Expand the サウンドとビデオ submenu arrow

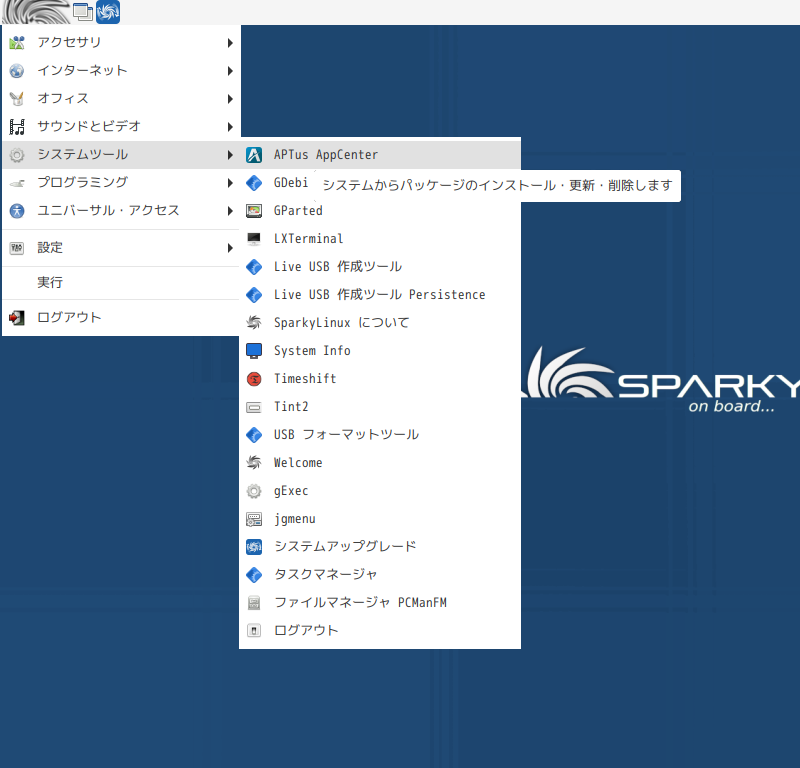pos(230,127)
